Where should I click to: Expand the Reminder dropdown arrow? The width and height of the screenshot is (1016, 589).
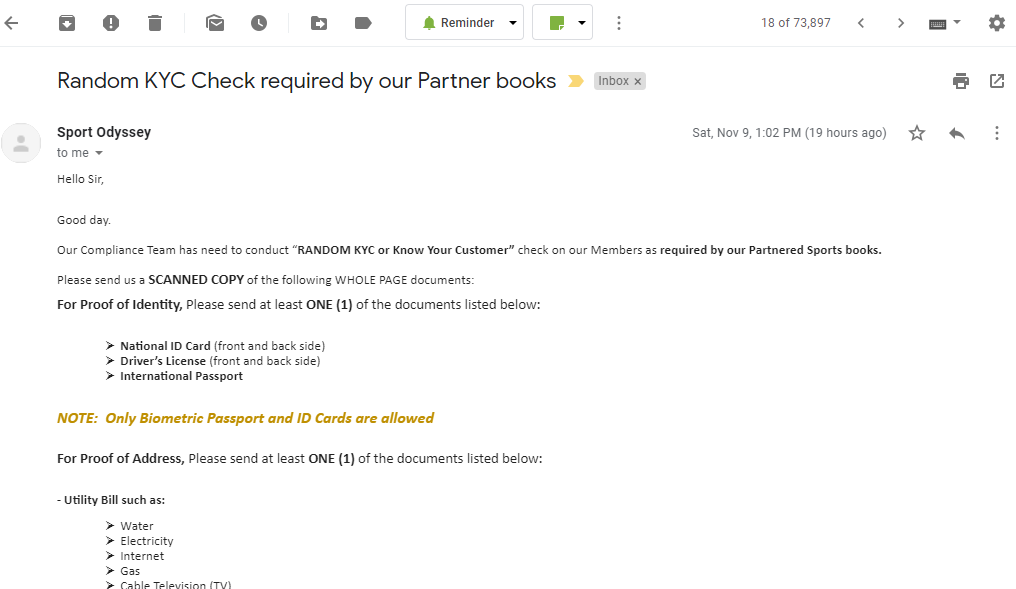click(x=513, y=23)
